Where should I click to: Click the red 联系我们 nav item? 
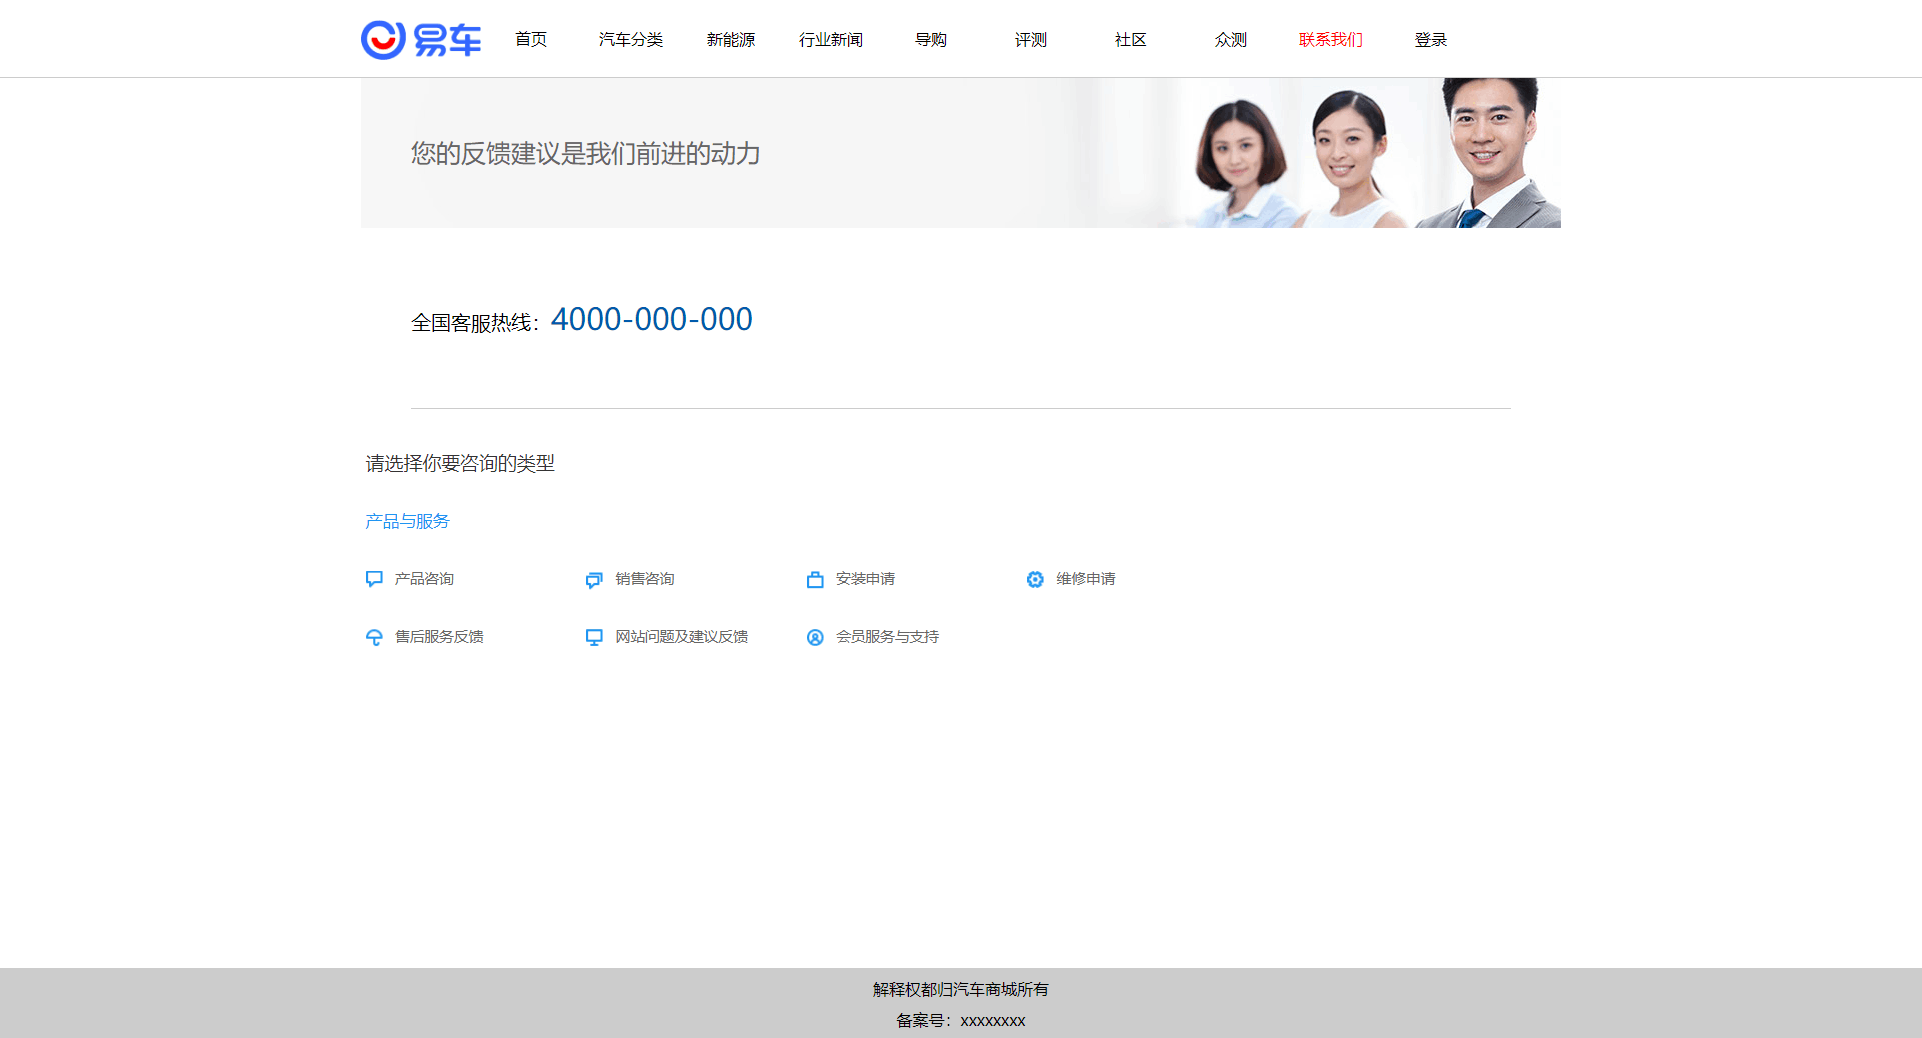pos(1331,39)
